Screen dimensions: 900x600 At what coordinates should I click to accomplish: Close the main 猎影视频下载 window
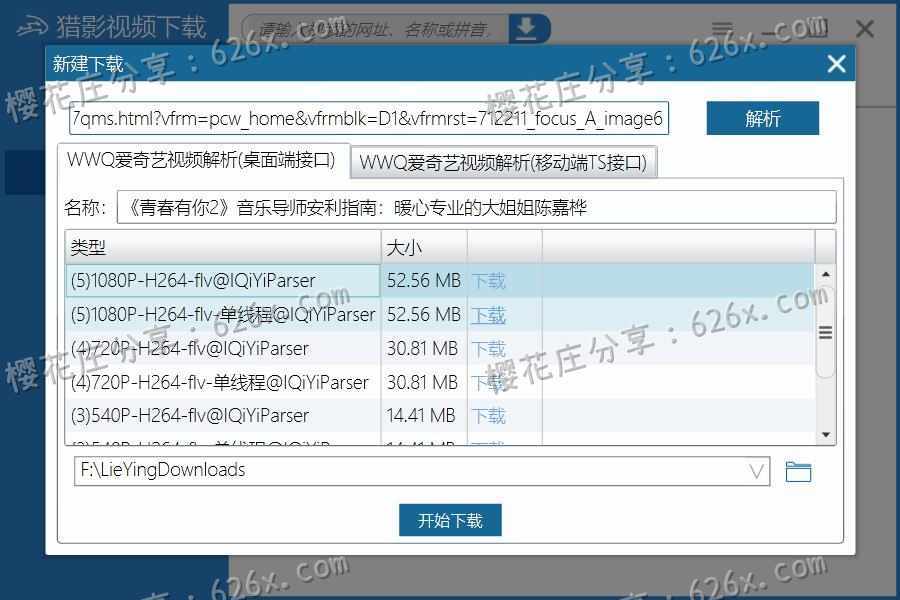click(x=864, y=29)
